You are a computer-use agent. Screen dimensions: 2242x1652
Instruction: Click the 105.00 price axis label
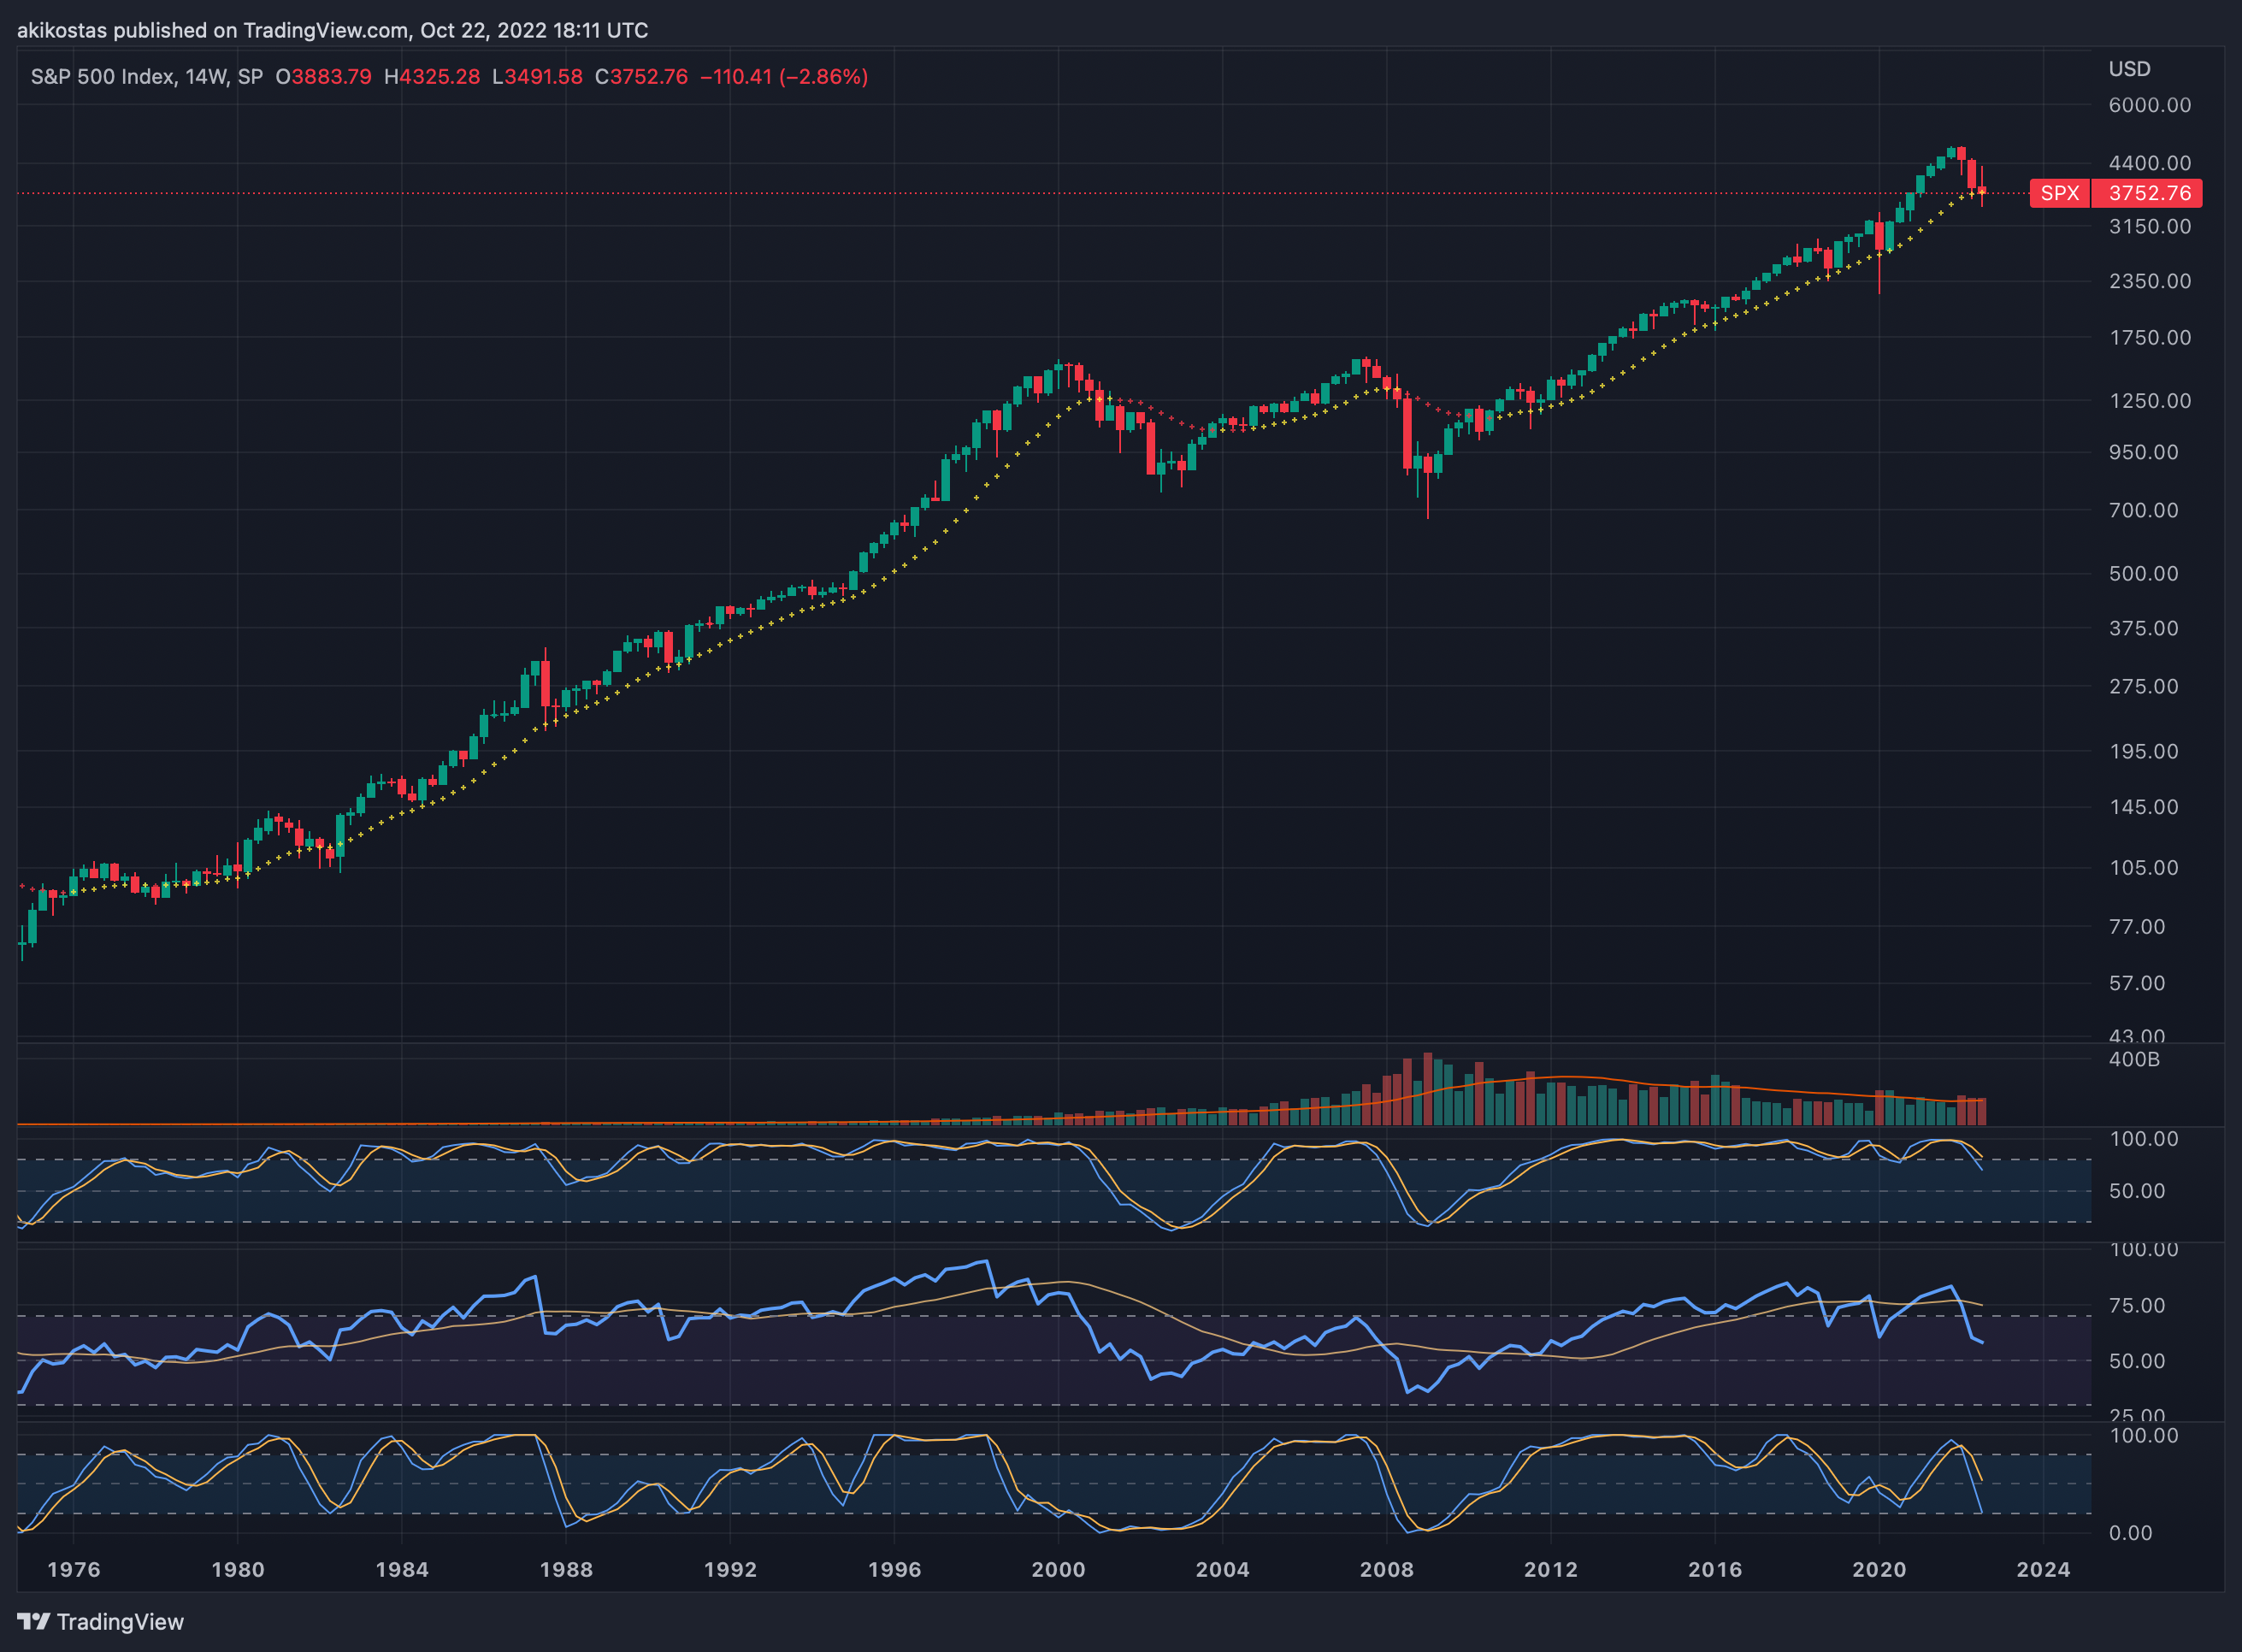click(2143, 868)
